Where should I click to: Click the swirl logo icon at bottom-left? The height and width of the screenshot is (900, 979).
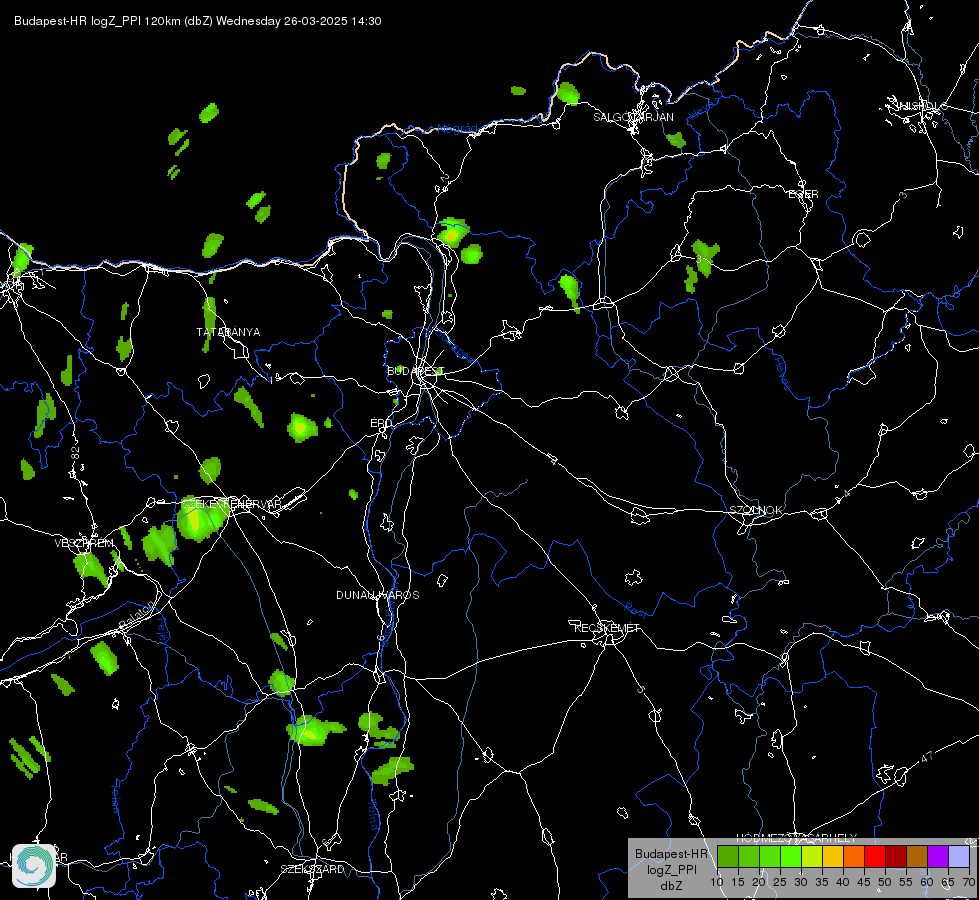[x=34, y=866]
